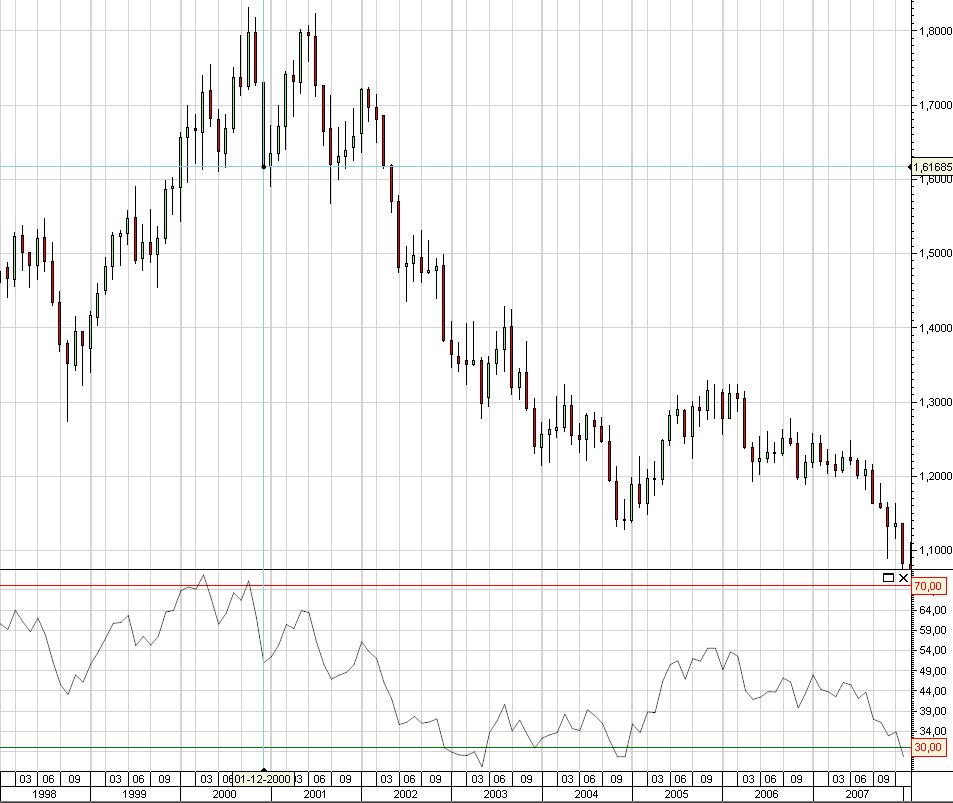Click the 1,1000 price axis label

coord(935,550)
